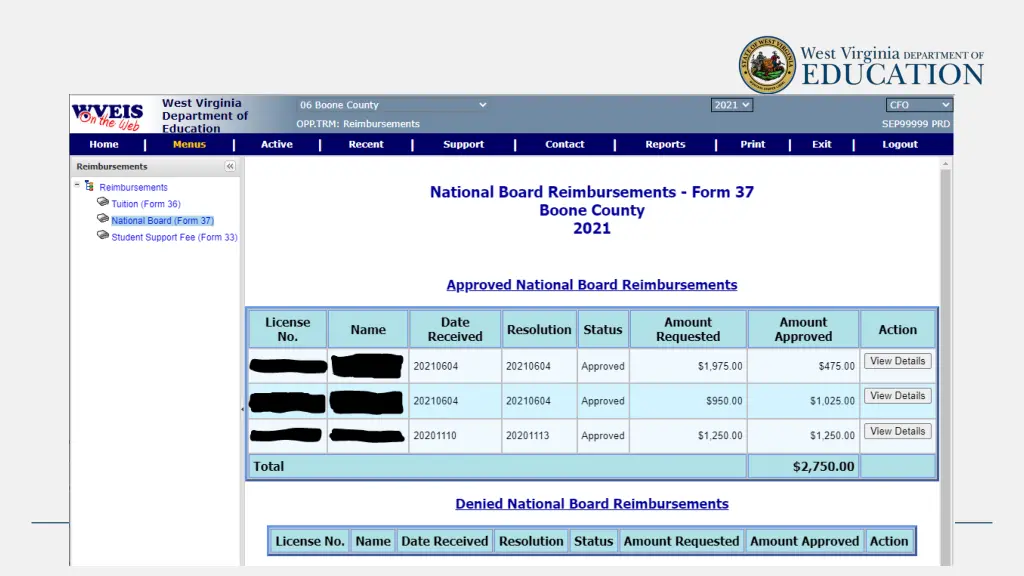Click the National Board (Form 37) document icon
The height and width of the screenshot is (576, 1024).
click(x=103, y=219)
